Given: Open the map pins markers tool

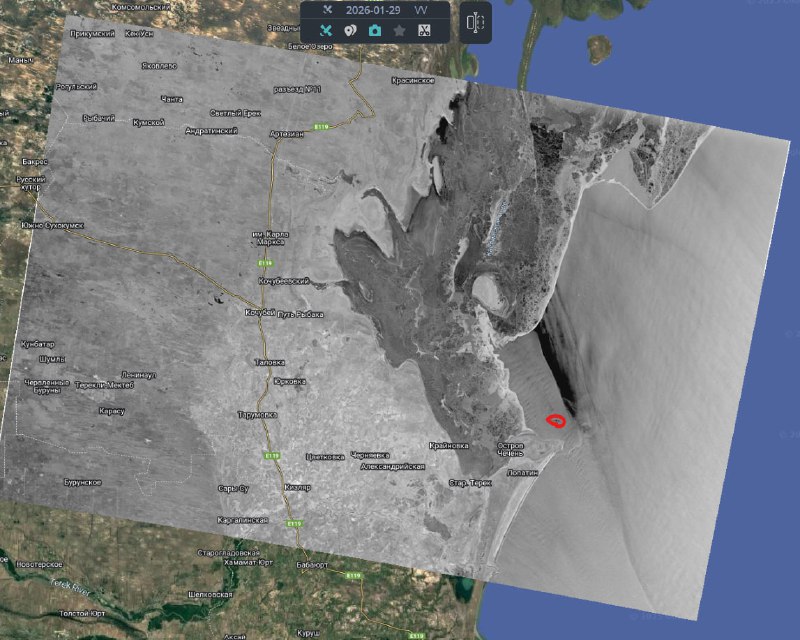Looking at the screenshot, I should click(349, 31).
